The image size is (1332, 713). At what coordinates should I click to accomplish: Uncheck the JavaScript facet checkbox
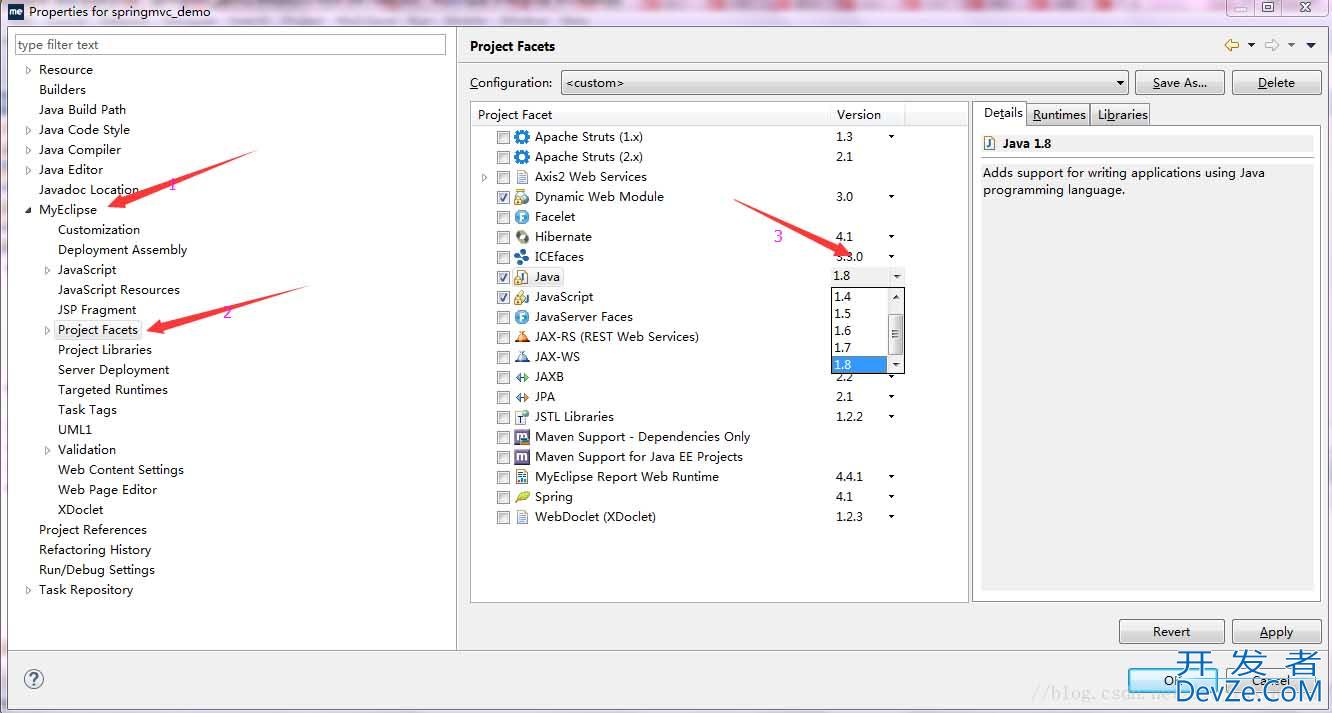pyautogui.click(x=503, y=297)
